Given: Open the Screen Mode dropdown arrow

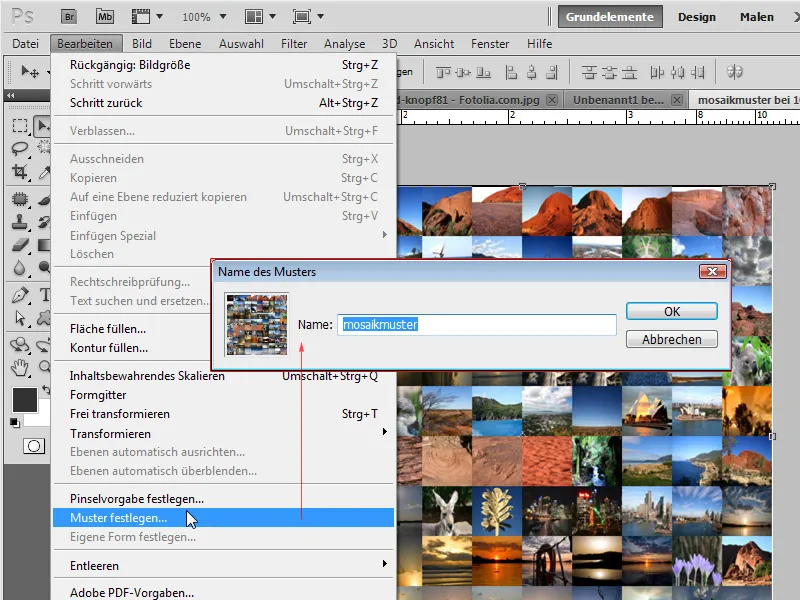Looking at the screenshot, I should click(x=320, y=17).
